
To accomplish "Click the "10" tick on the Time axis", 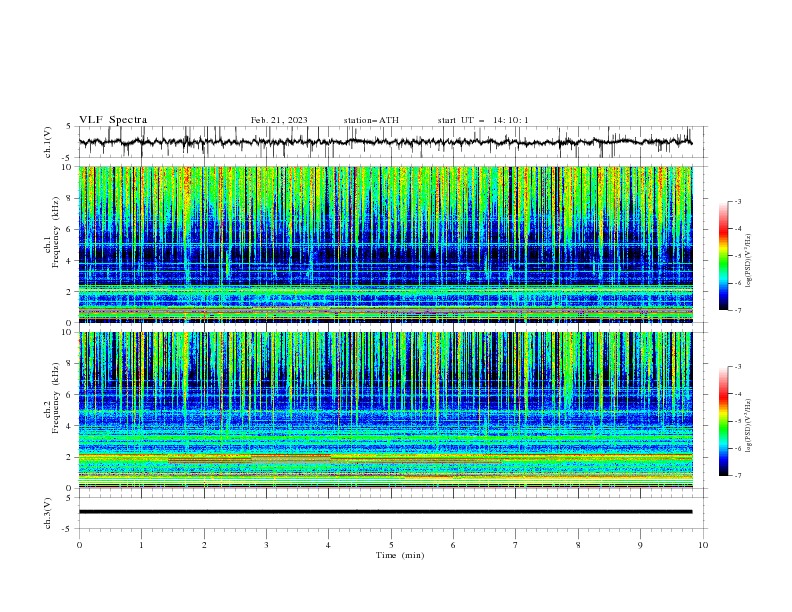I will click(x=703, y=545).
